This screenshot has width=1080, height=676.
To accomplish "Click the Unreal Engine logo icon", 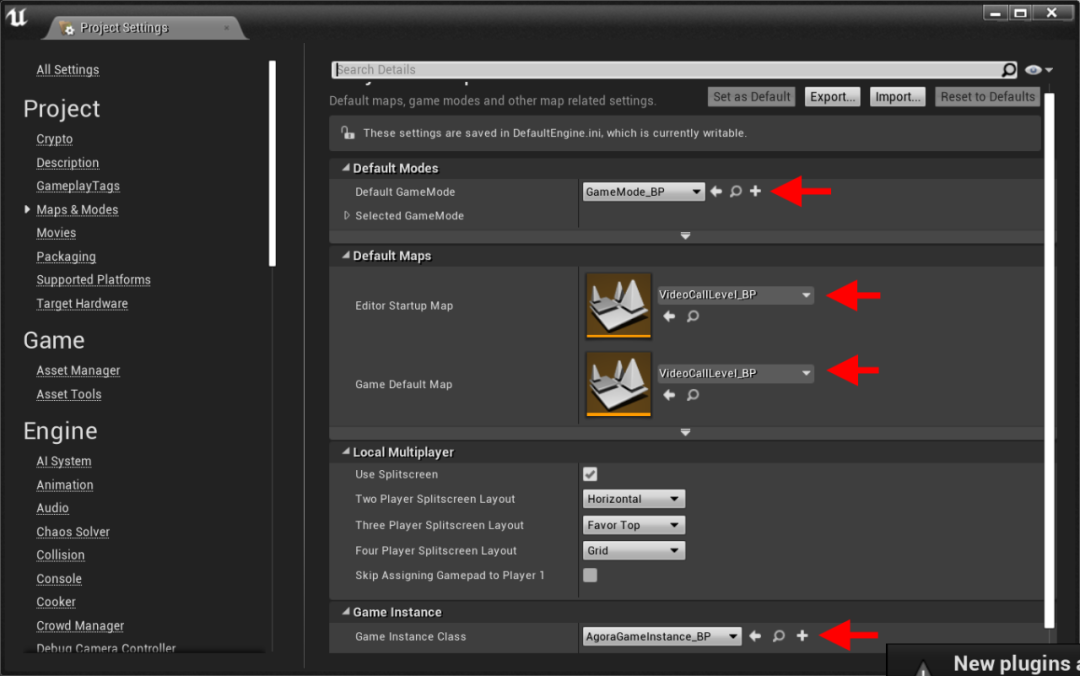I will 17,17.
